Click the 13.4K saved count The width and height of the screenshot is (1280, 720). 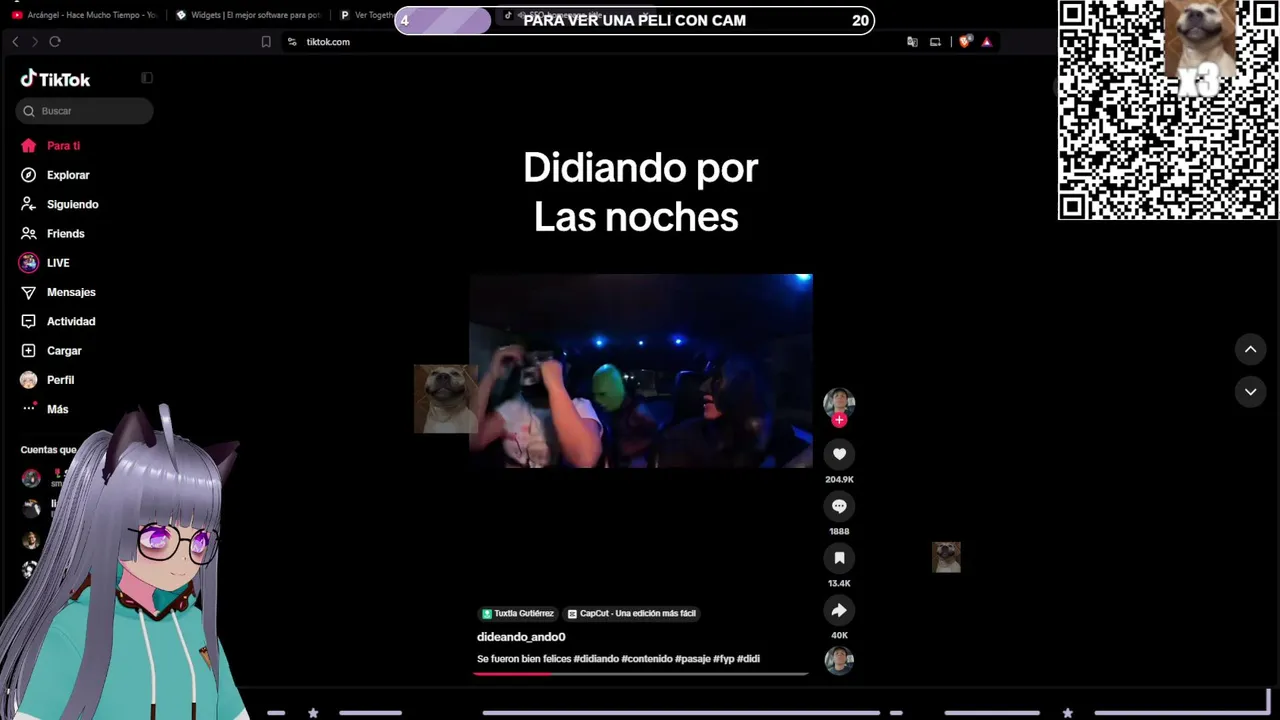coord(839,584)
